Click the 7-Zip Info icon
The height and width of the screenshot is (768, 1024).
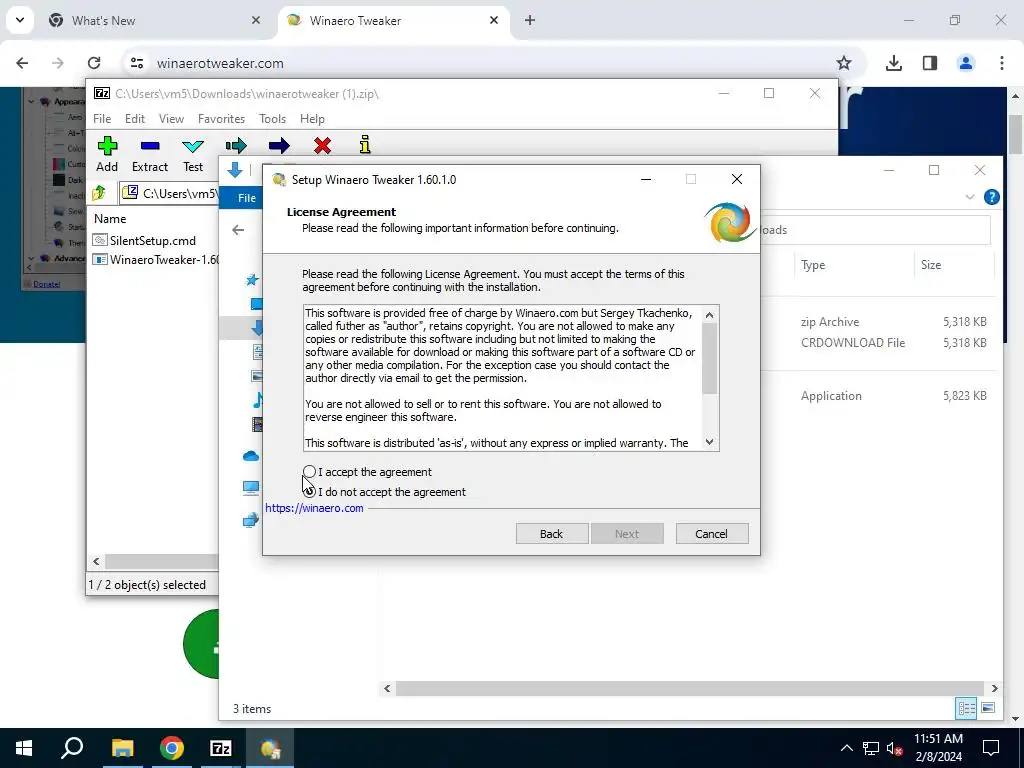click(x=365, y=145)
